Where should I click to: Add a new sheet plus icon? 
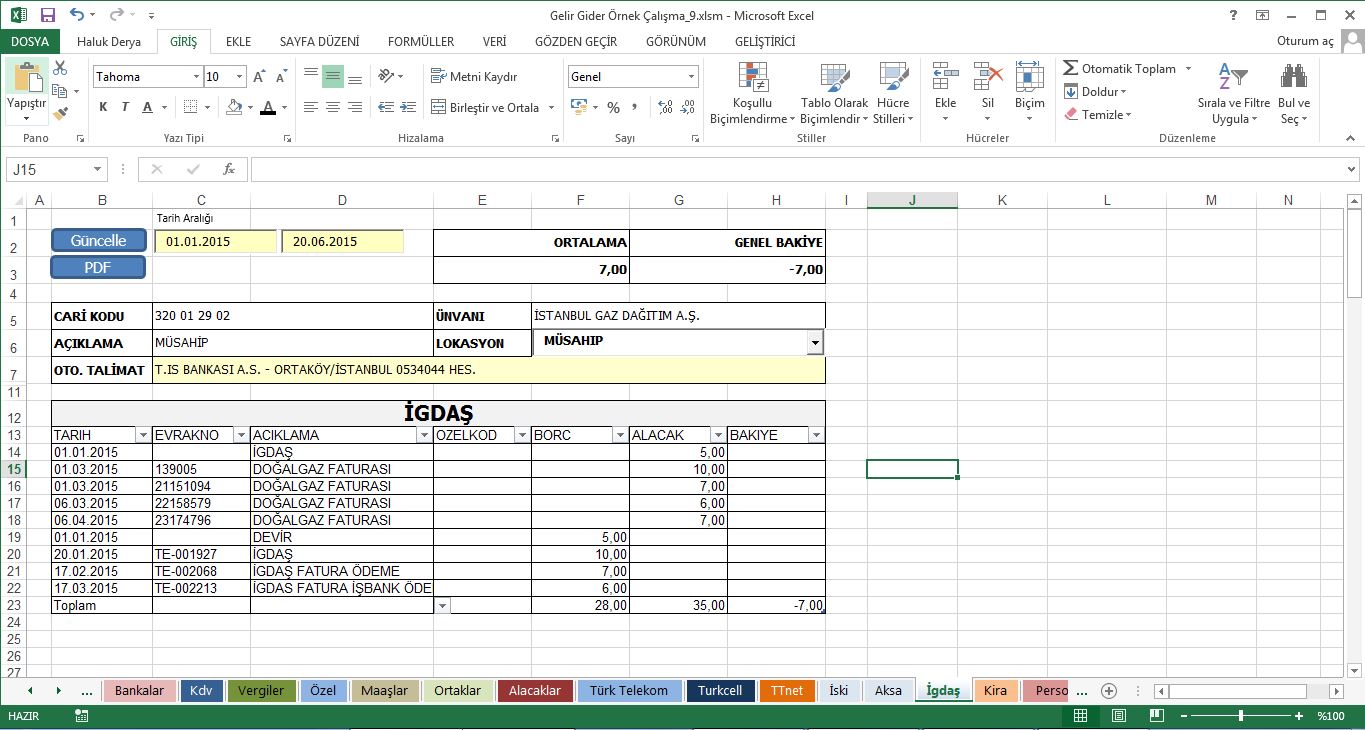1108,691
